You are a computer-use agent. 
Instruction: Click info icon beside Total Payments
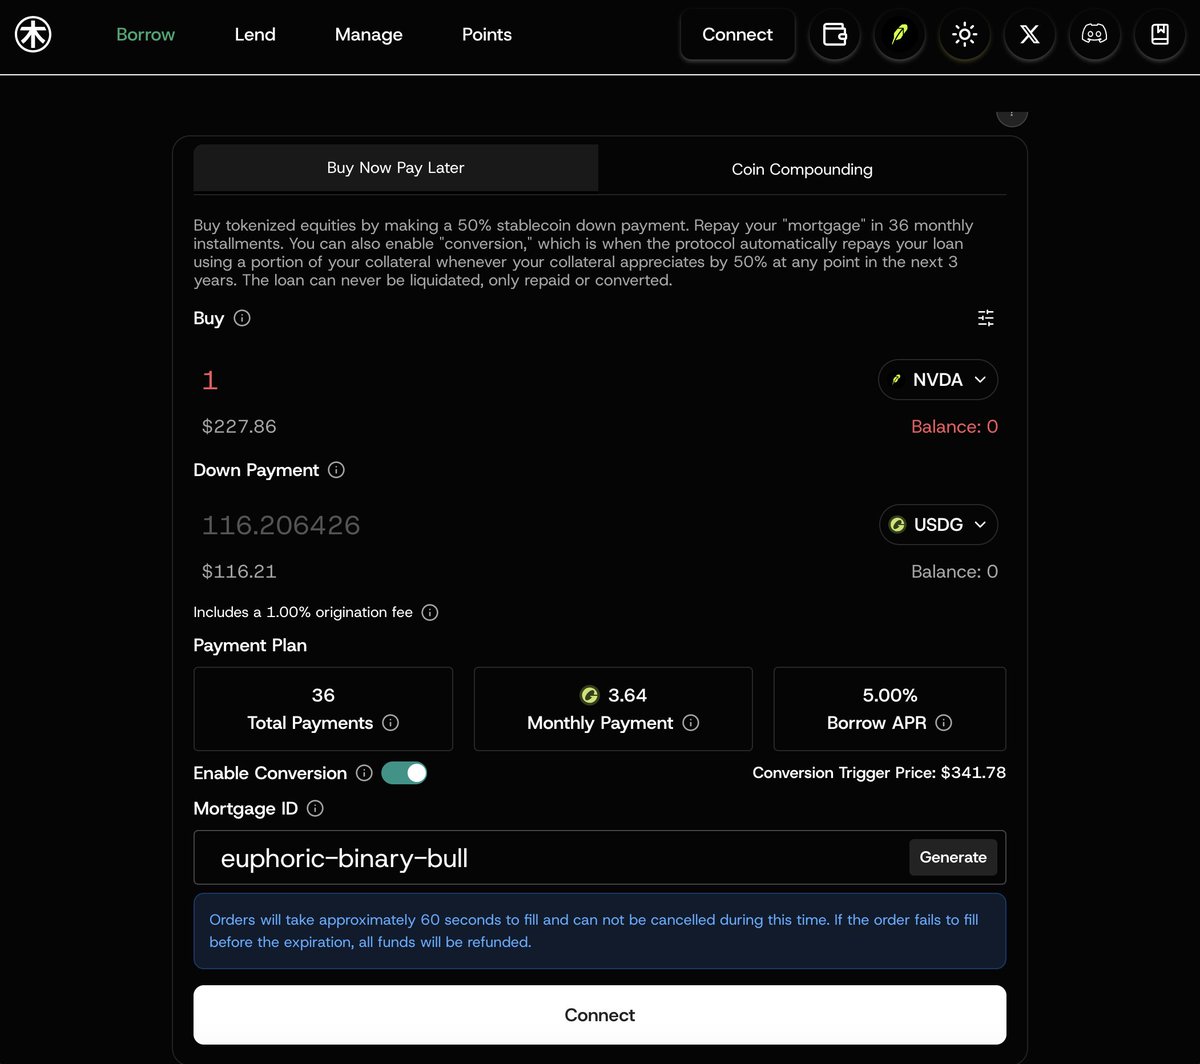(x=391, y=723)
